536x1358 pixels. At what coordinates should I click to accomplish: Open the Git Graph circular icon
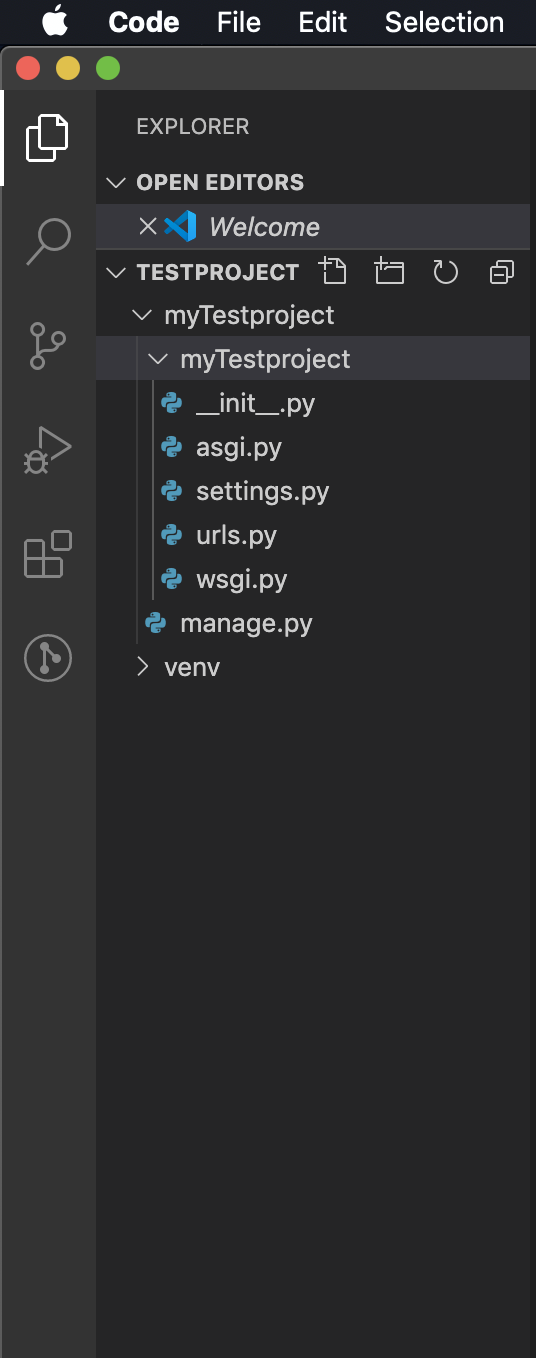(x=48, y=658)
